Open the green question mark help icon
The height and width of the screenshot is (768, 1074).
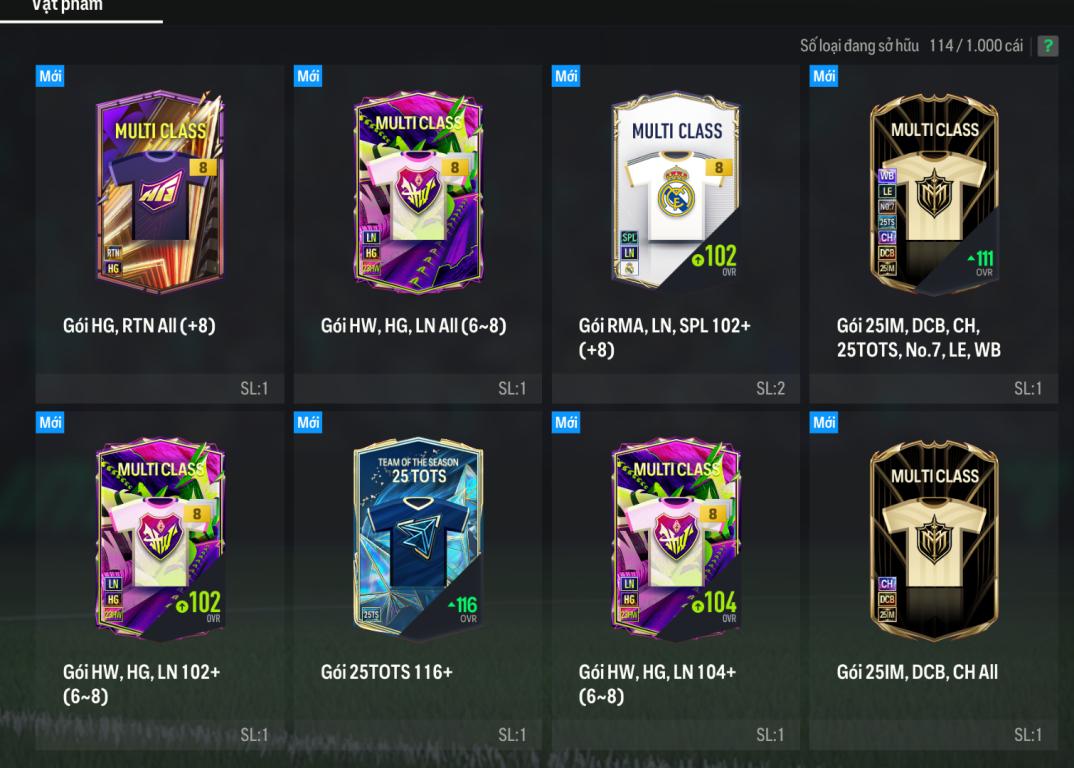(x=1047, y=46)
